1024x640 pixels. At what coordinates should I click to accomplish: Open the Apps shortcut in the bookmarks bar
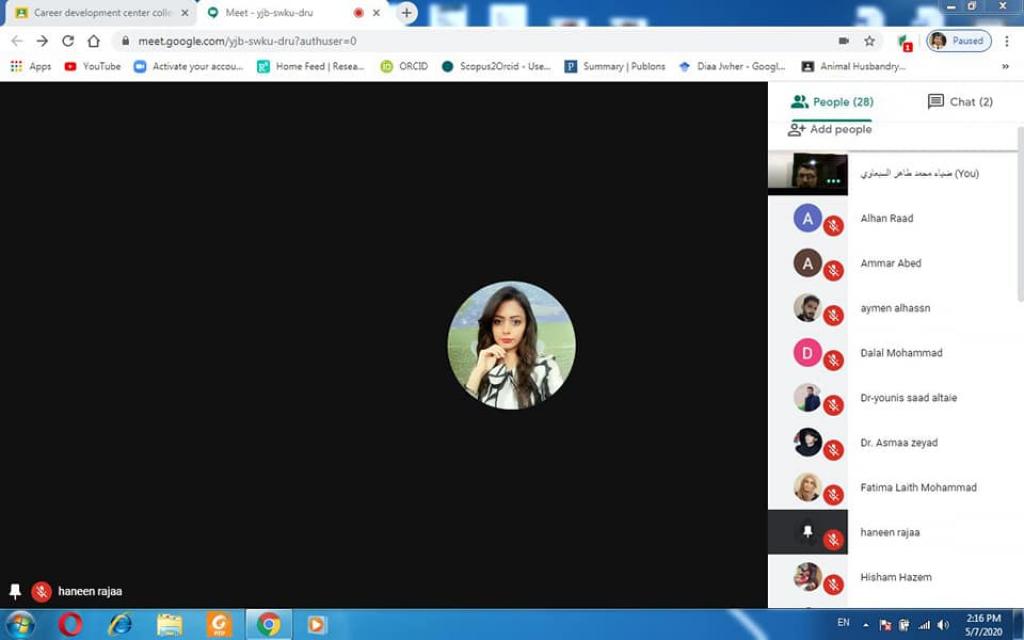point(31,66)
